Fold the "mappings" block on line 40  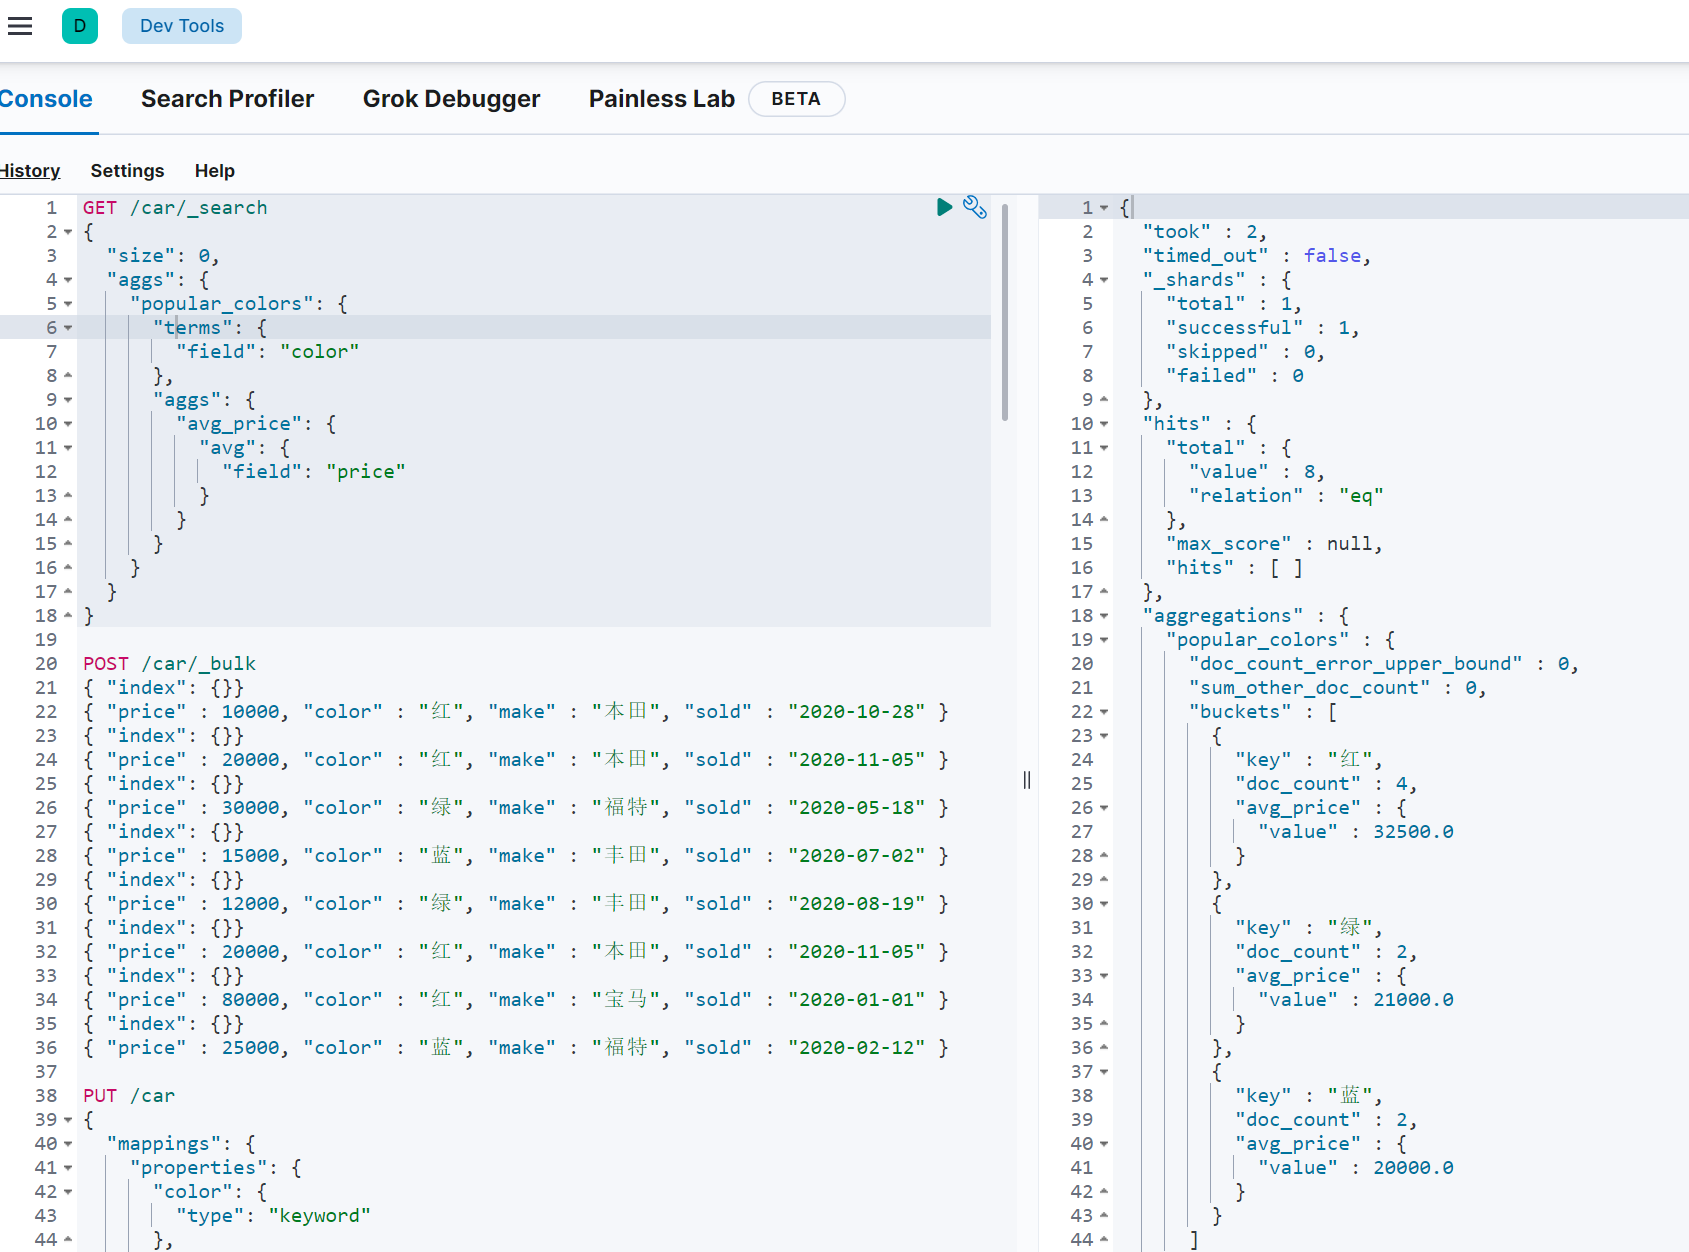(x=68, y=1144)
